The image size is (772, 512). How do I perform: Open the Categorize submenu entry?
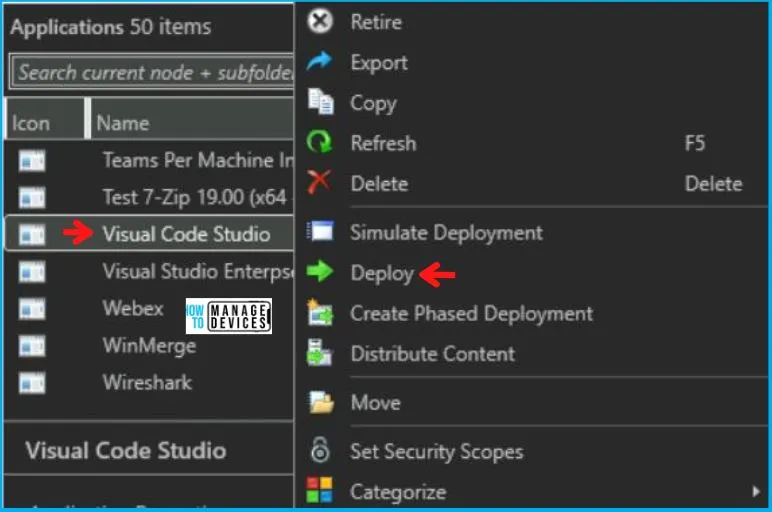pyautogui.click(x=532, y=491)
